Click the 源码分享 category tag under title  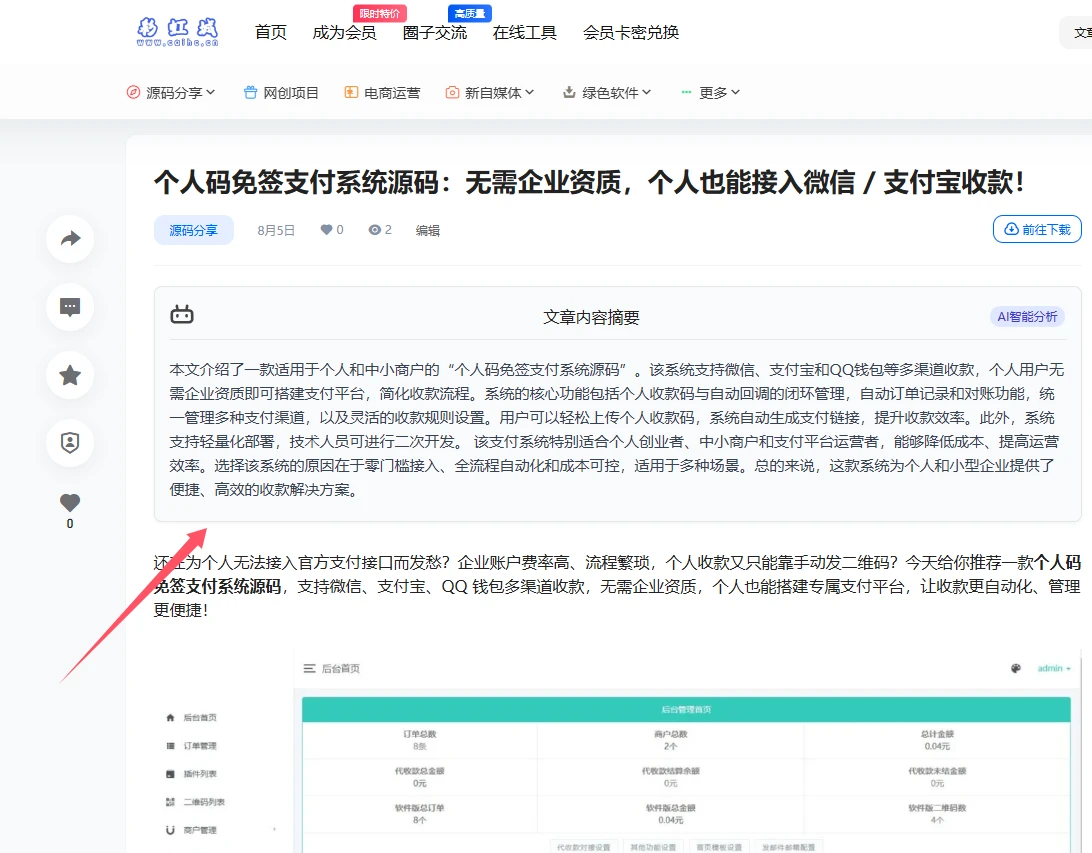[194, 230]
